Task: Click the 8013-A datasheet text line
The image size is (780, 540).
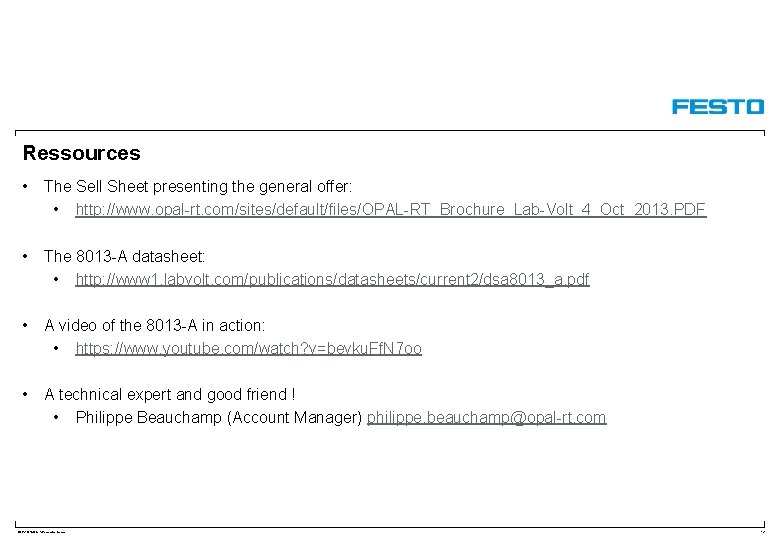Action: (x=124, y=256)
